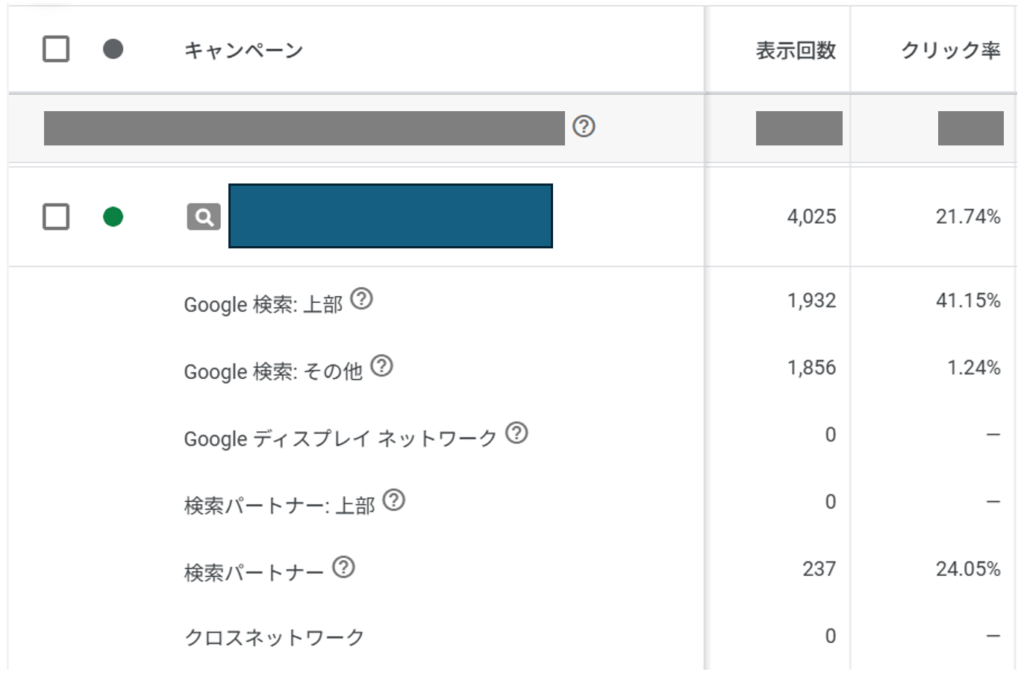Viewport: 1024px width, 675px height.
Task: Click the green campaign status dot
Action: coord(113,217)
